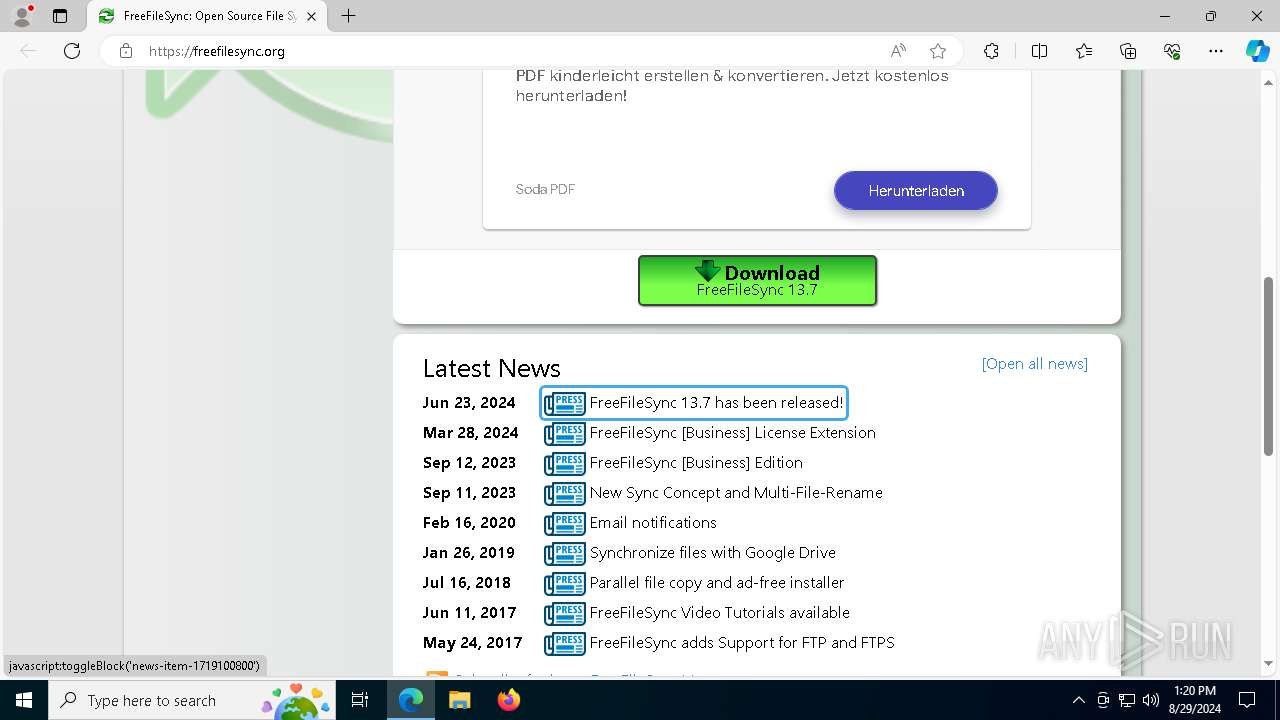Image resolution: width=1280 pixels, height=720 pixels.
Task: Open File Explorer on taskbar
Action: pyautogui.click(x=459, y=700)
